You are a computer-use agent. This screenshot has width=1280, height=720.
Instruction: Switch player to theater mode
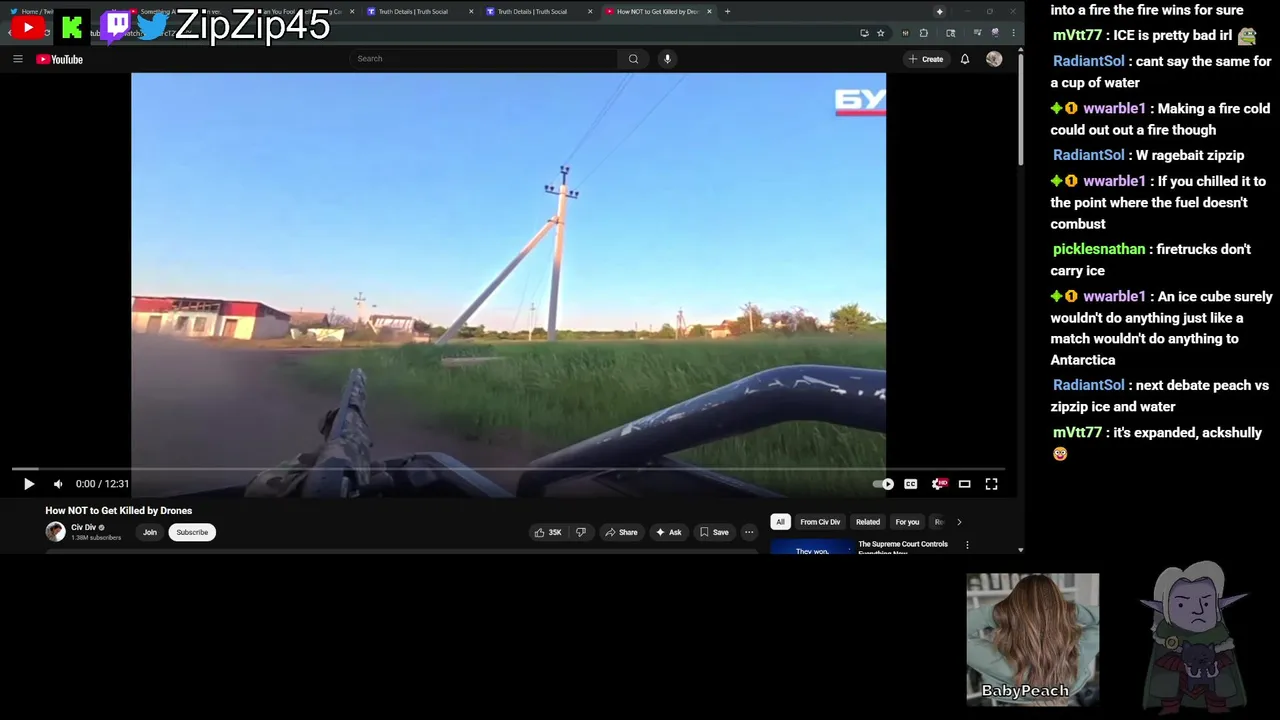965,484
